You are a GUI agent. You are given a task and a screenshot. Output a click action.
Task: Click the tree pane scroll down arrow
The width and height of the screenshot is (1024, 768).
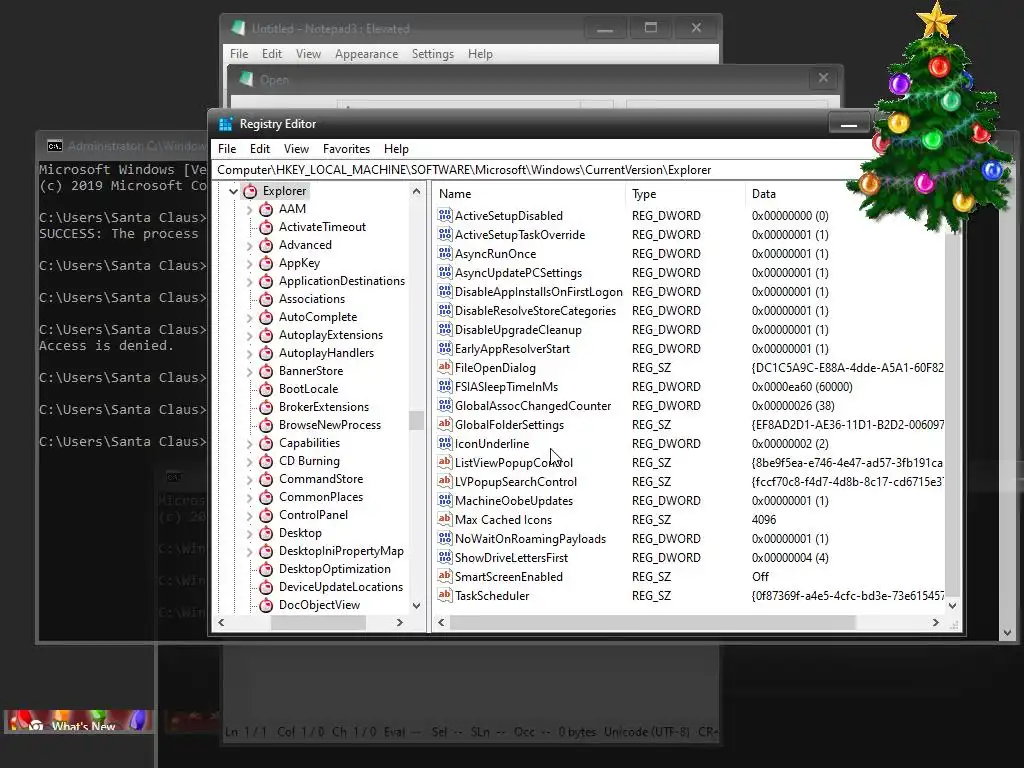pos(416,606)
